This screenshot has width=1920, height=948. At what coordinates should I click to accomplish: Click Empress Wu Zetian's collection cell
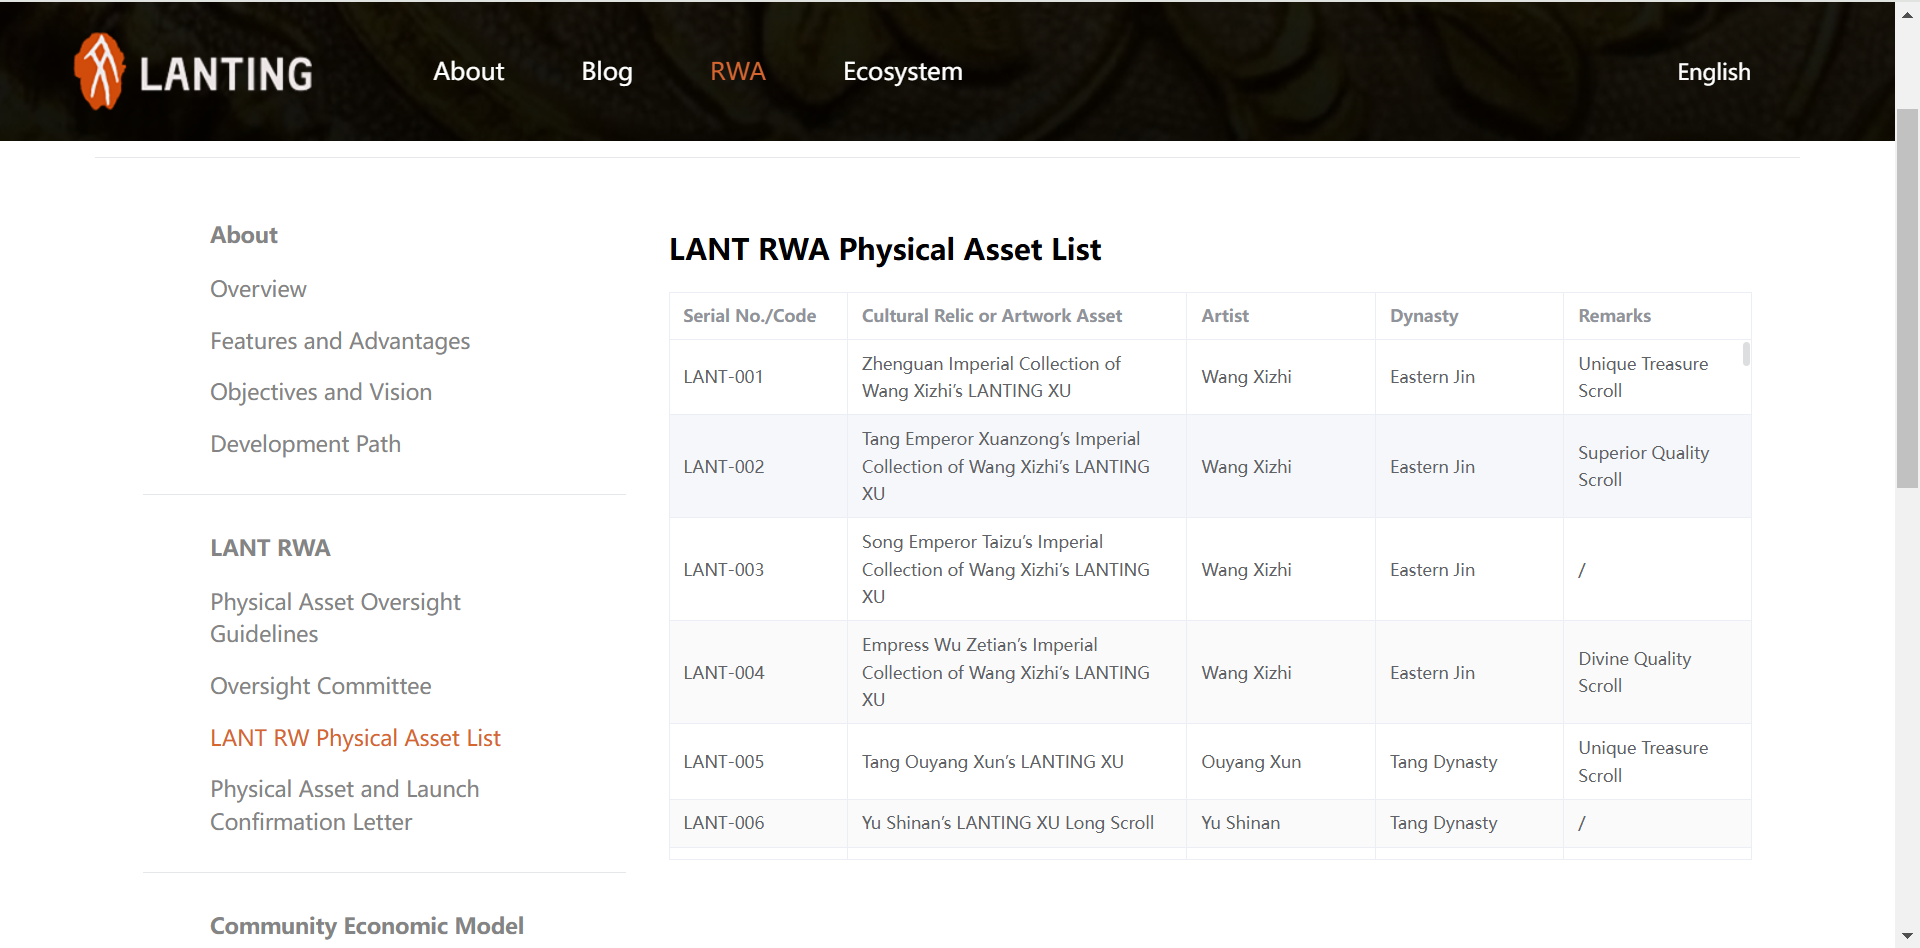pos(1017,672)
